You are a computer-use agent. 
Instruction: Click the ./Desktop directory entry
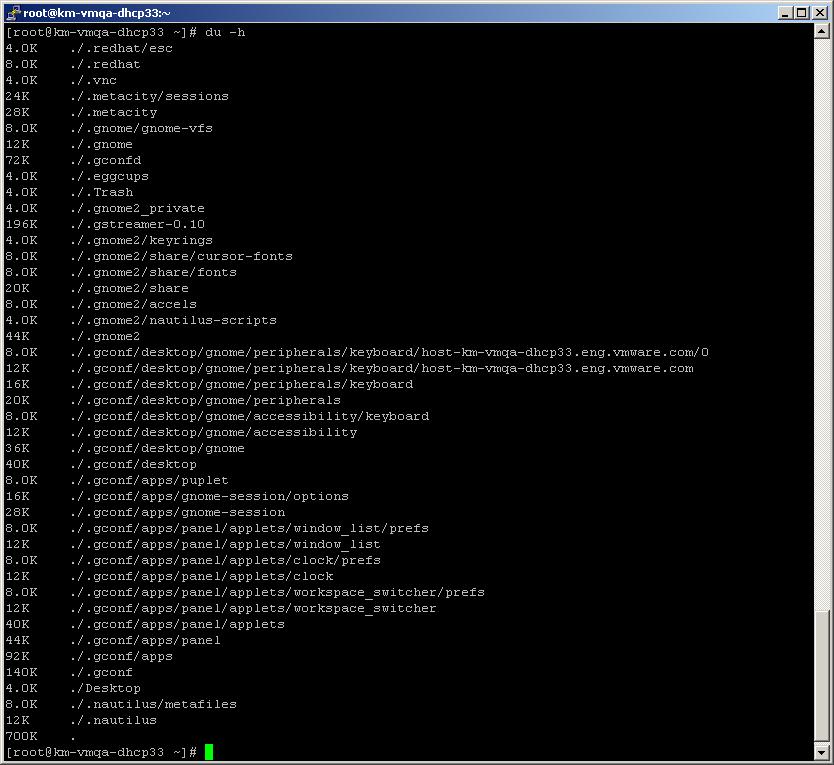[x=106, y=688]
